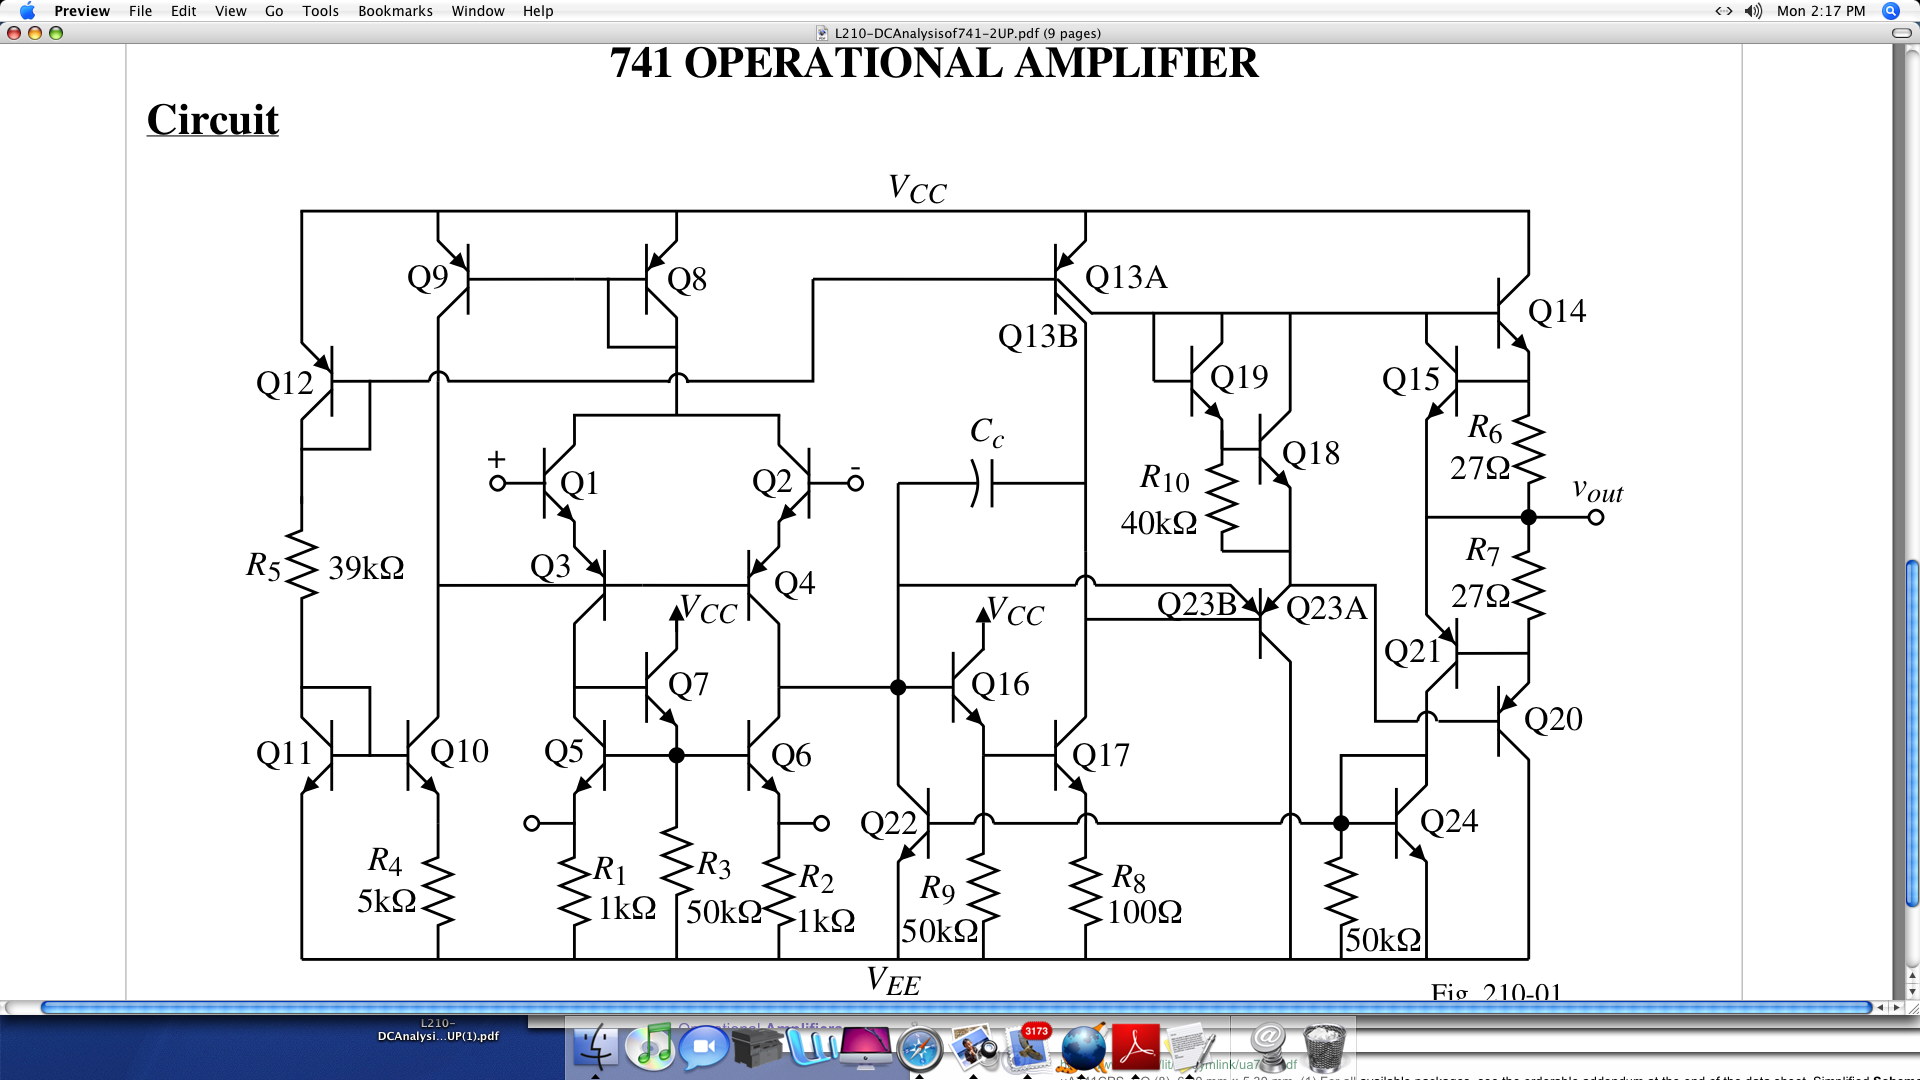
Task: Launch Adobe Reader from the Dock
Action: coord(1135,1047)
